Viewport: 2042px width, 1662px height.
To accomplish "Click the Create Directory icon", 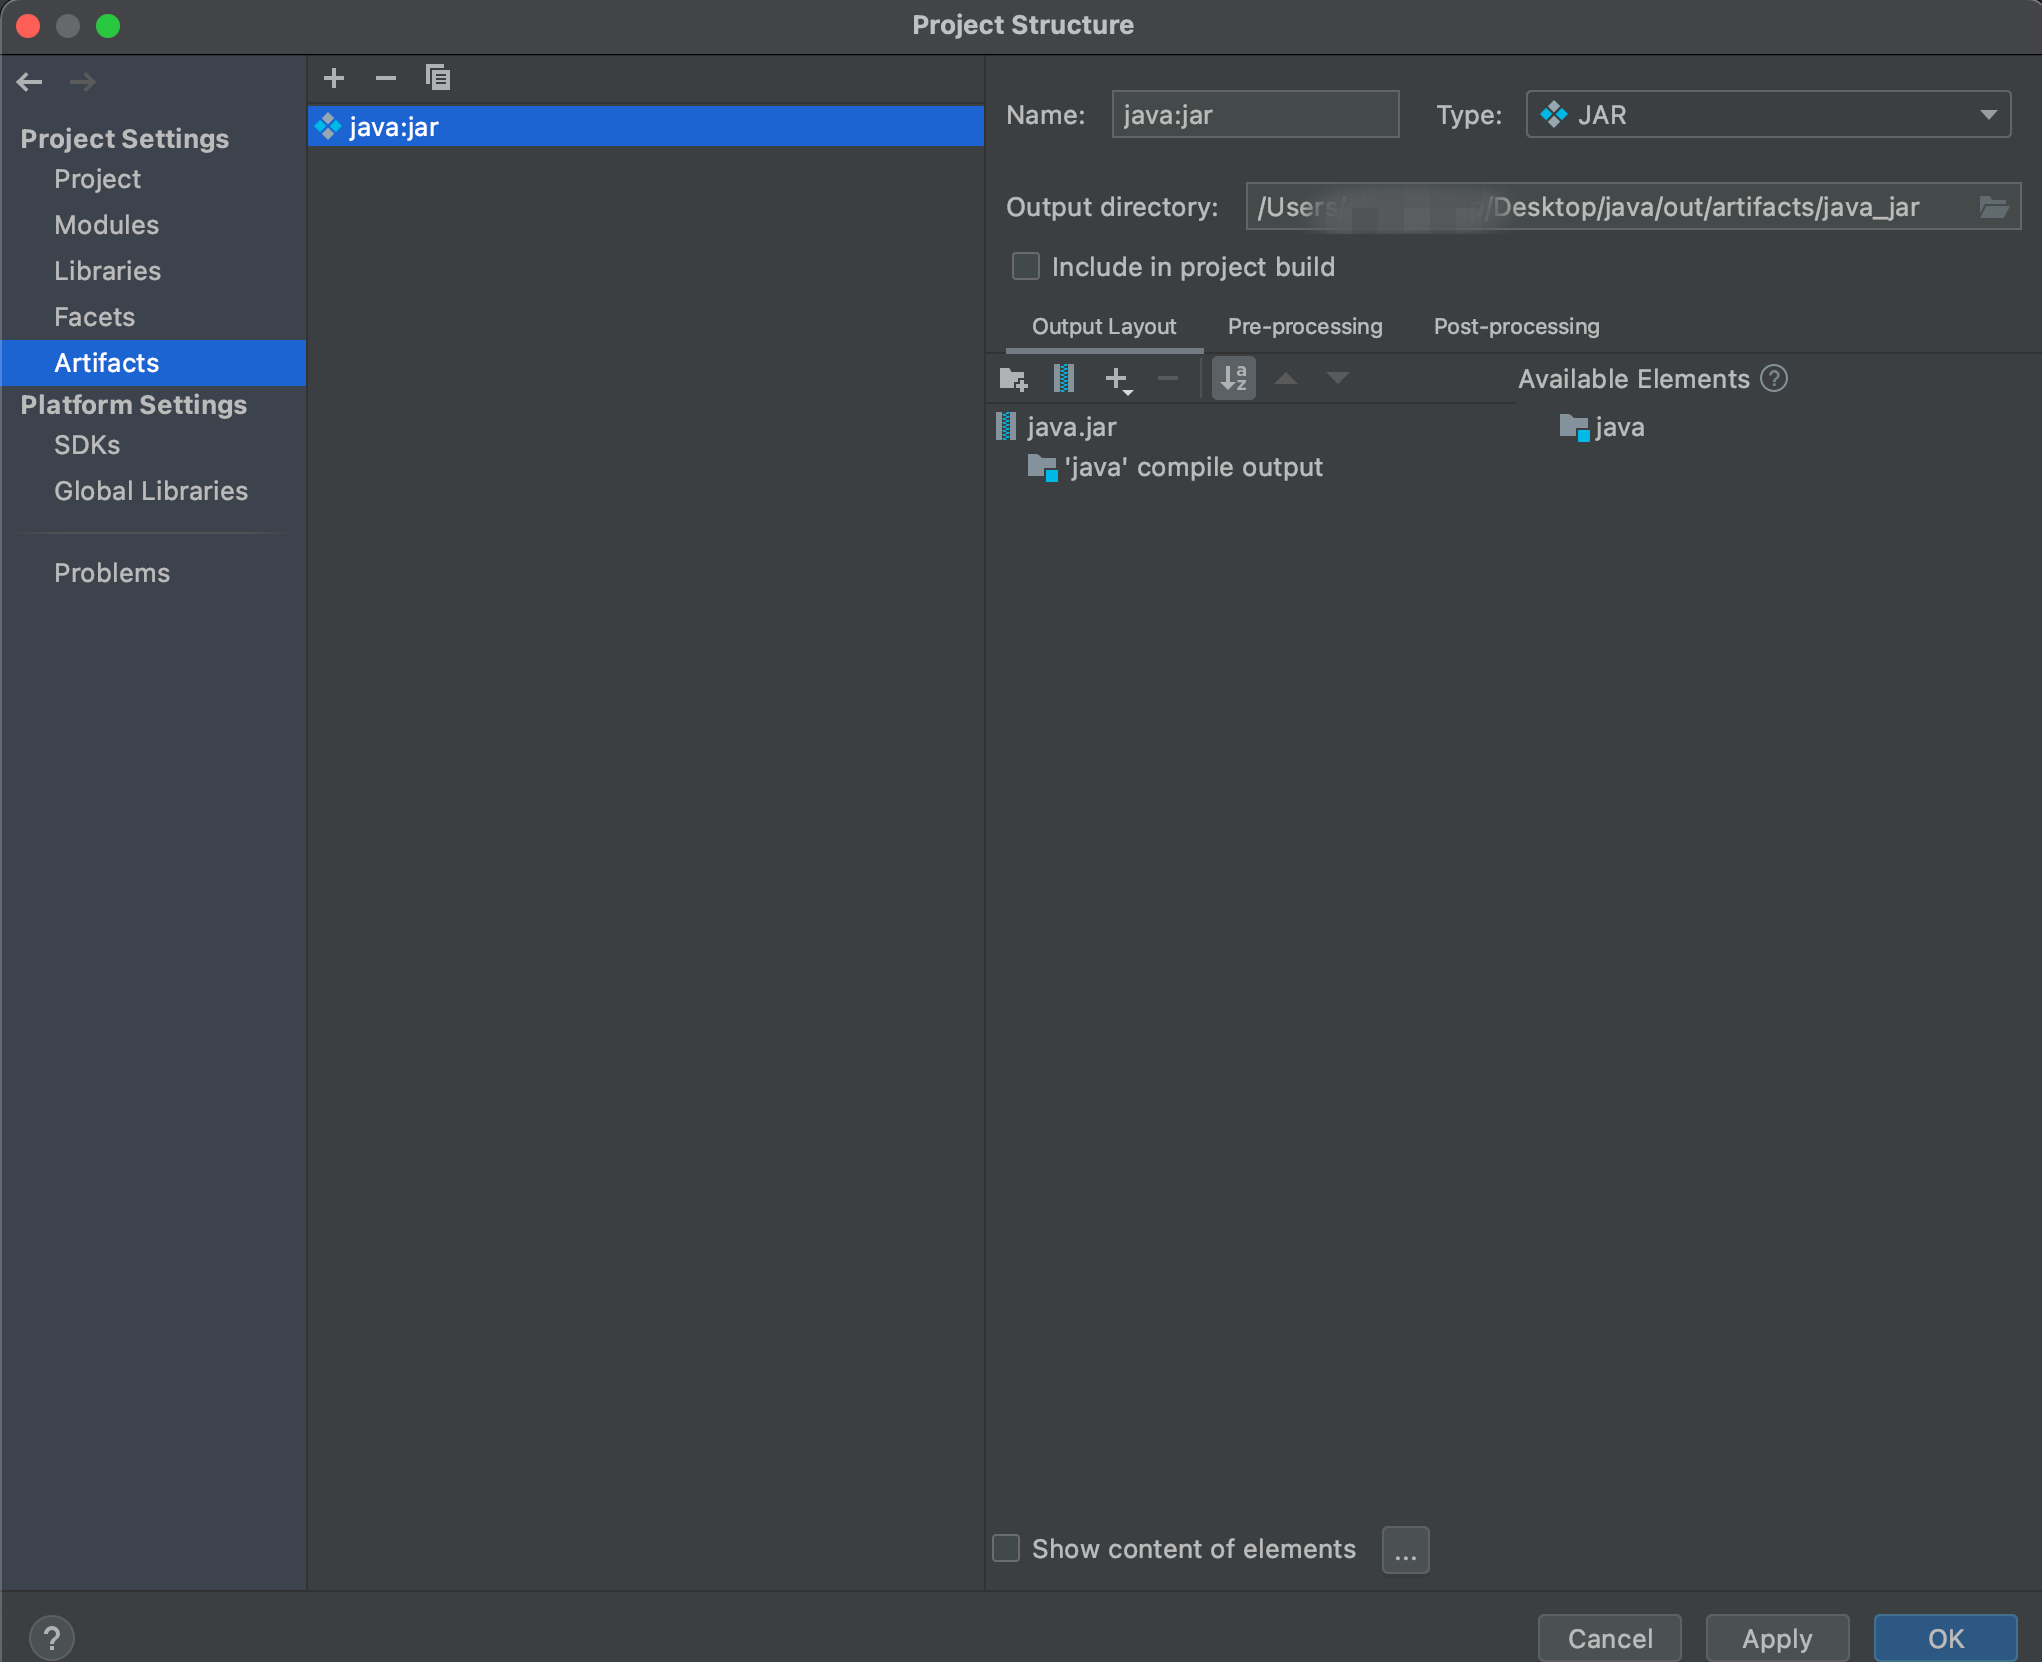I will [x=1013, y=379].
